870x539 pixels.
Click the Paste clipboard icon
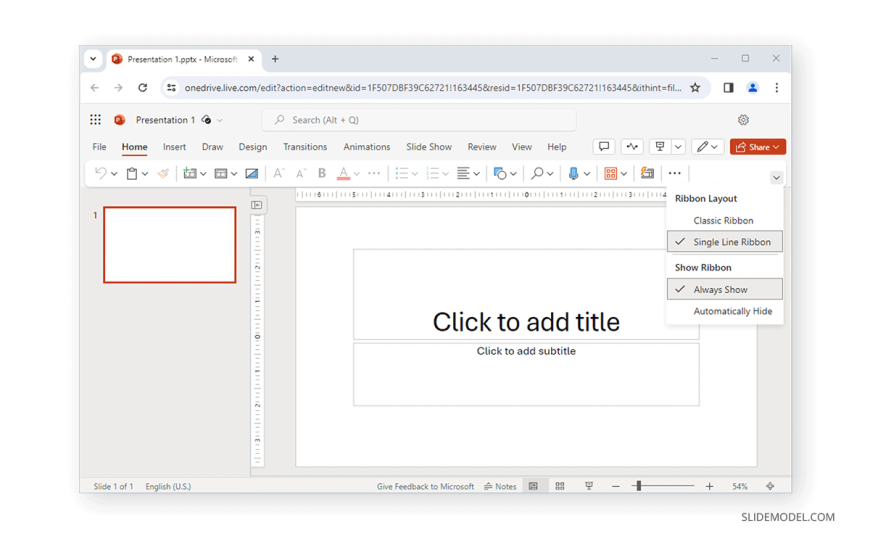(x=131, y=174)
